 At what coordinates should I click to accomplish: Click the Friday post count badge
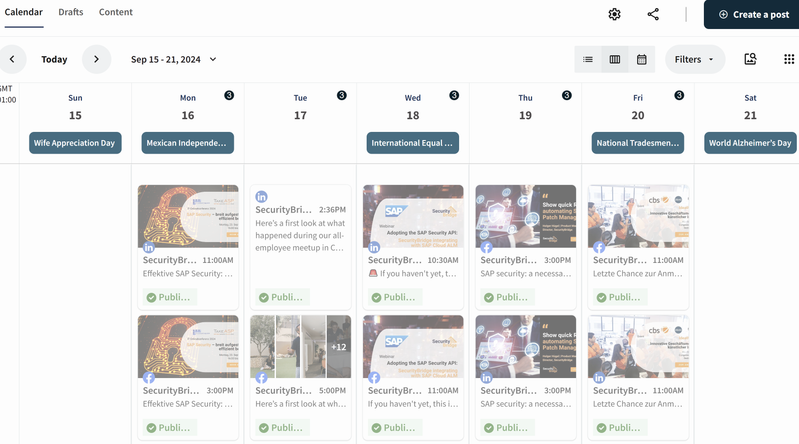click(679, 95)
